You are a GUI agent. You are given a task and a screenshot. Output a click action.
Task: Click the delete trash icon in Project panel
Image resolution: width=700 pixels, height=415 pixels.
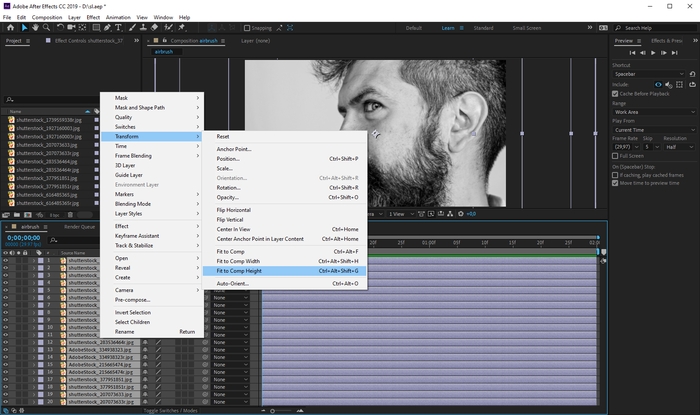(x=70, y=215)
